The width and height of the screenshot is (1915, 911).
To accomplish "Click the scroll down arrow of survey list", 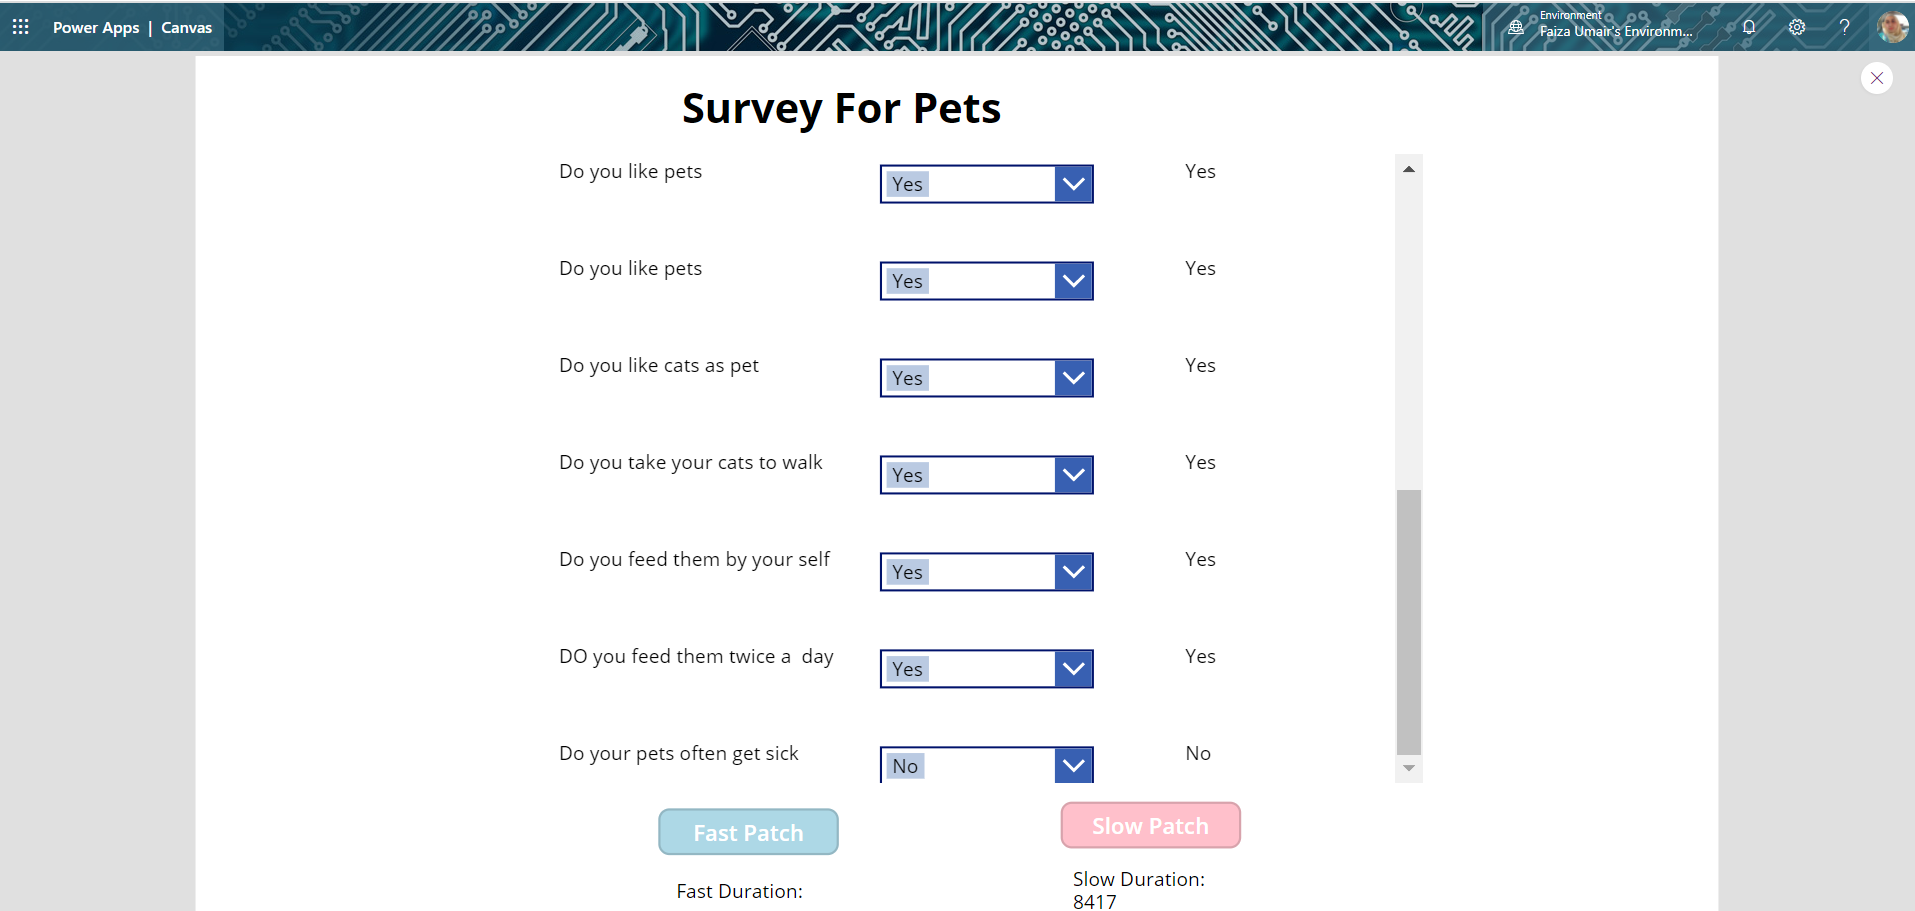I will point(1409,768).
